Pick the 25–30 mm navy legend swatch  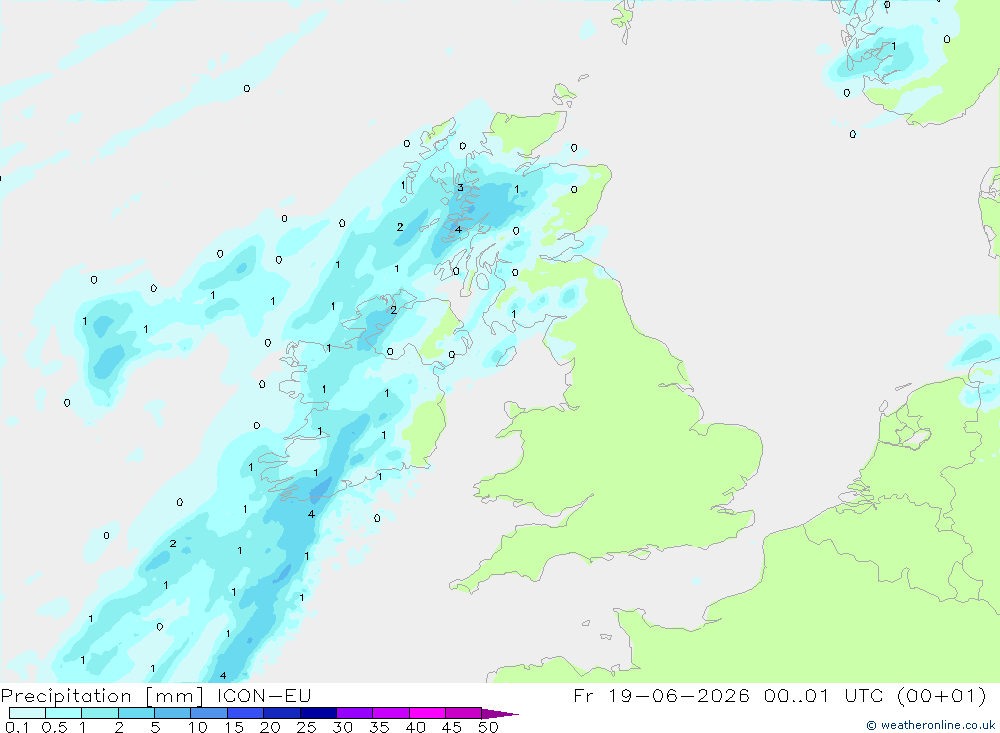click(x=318, y=713)
